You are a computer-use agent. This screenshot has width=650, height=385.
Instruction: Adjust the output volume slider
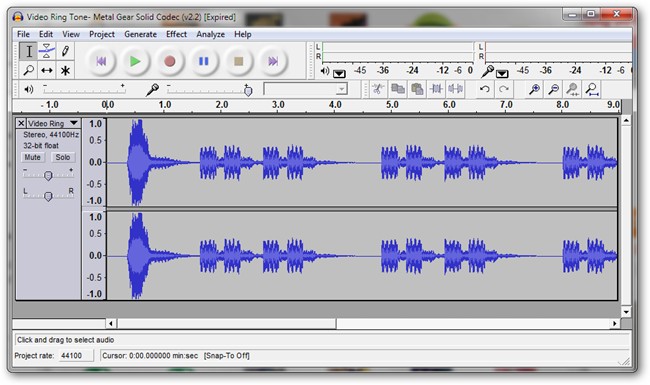tap(84, 89)
